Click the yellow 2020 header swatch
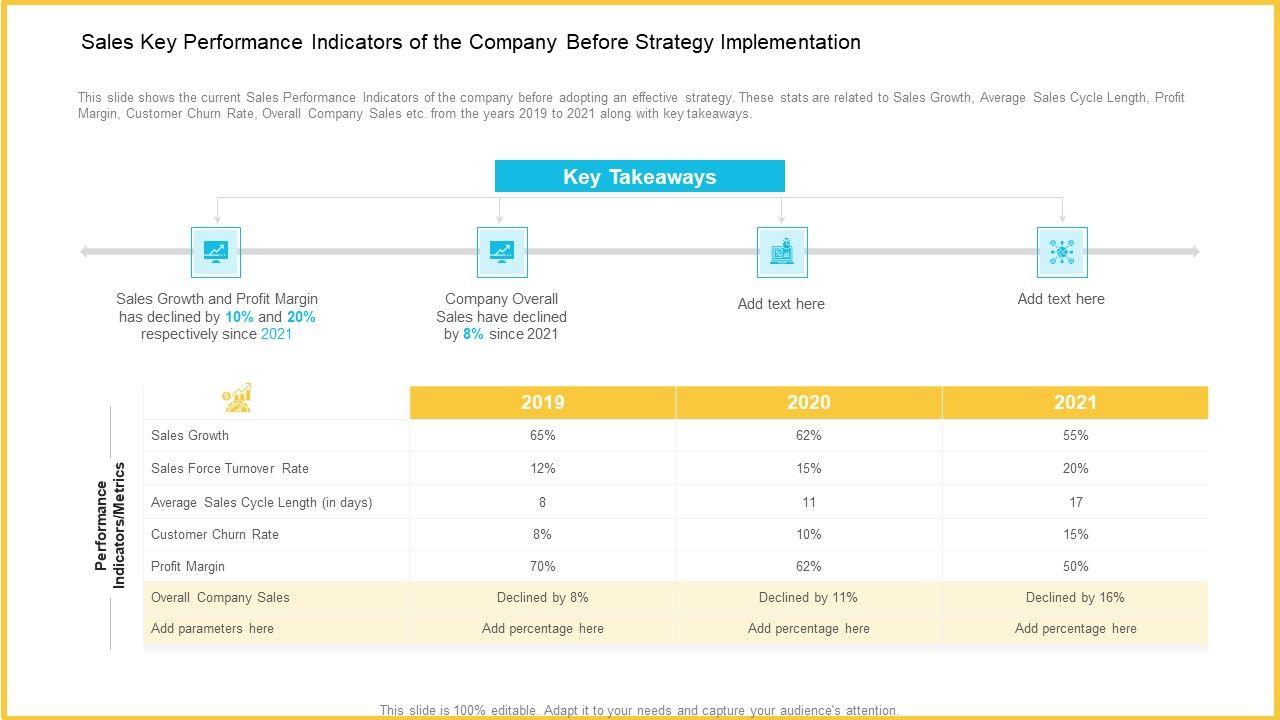This screenshot has height=720, width=1280. 809,402
